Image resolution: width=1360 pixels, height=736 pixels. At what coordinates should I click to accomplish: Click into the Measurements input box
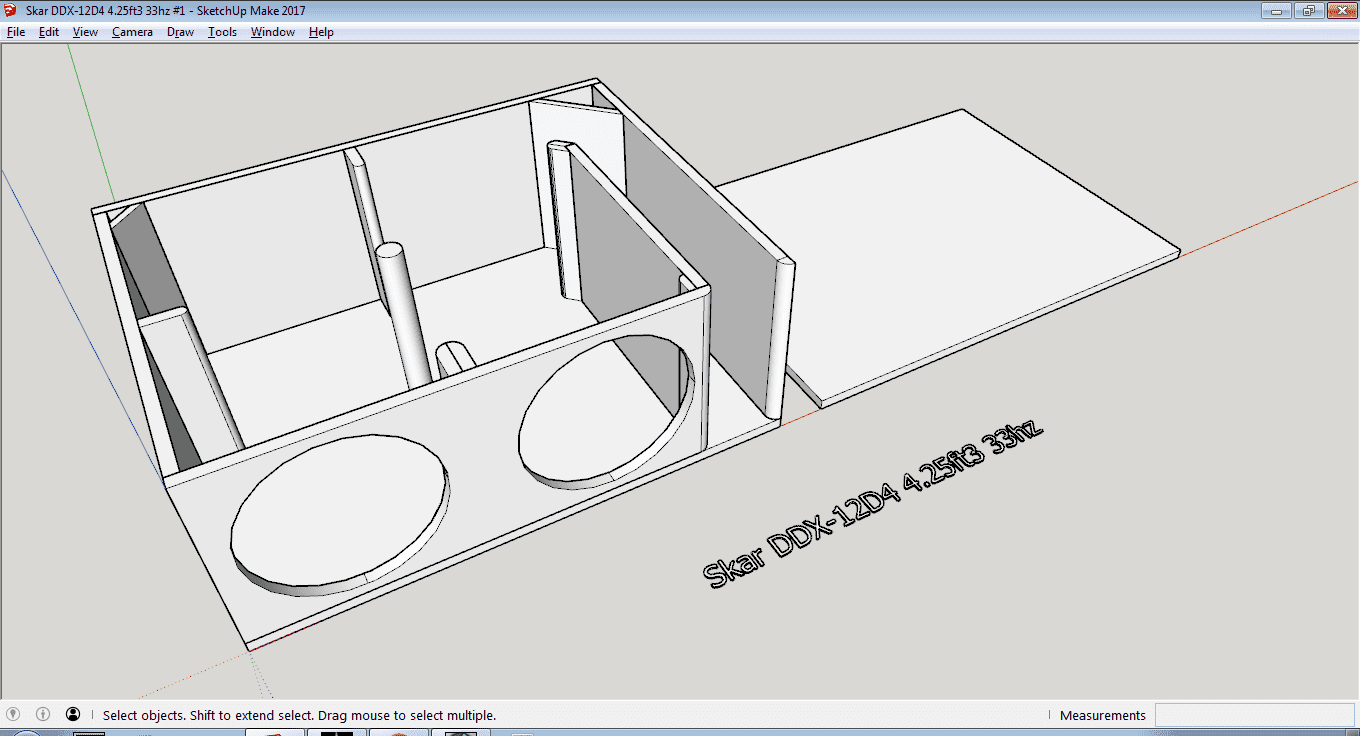[1253, 715]
